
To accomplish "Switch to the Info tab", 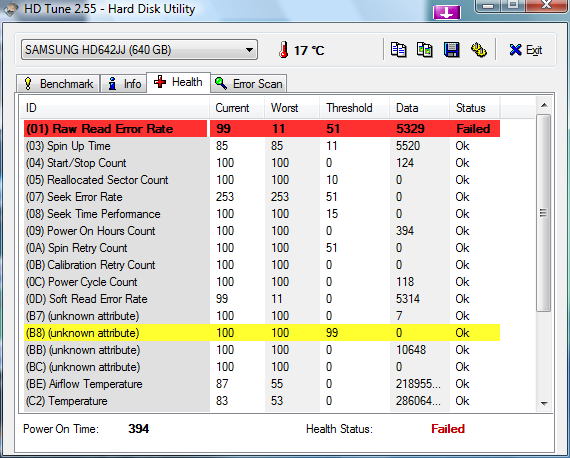I will pos(124,84).
